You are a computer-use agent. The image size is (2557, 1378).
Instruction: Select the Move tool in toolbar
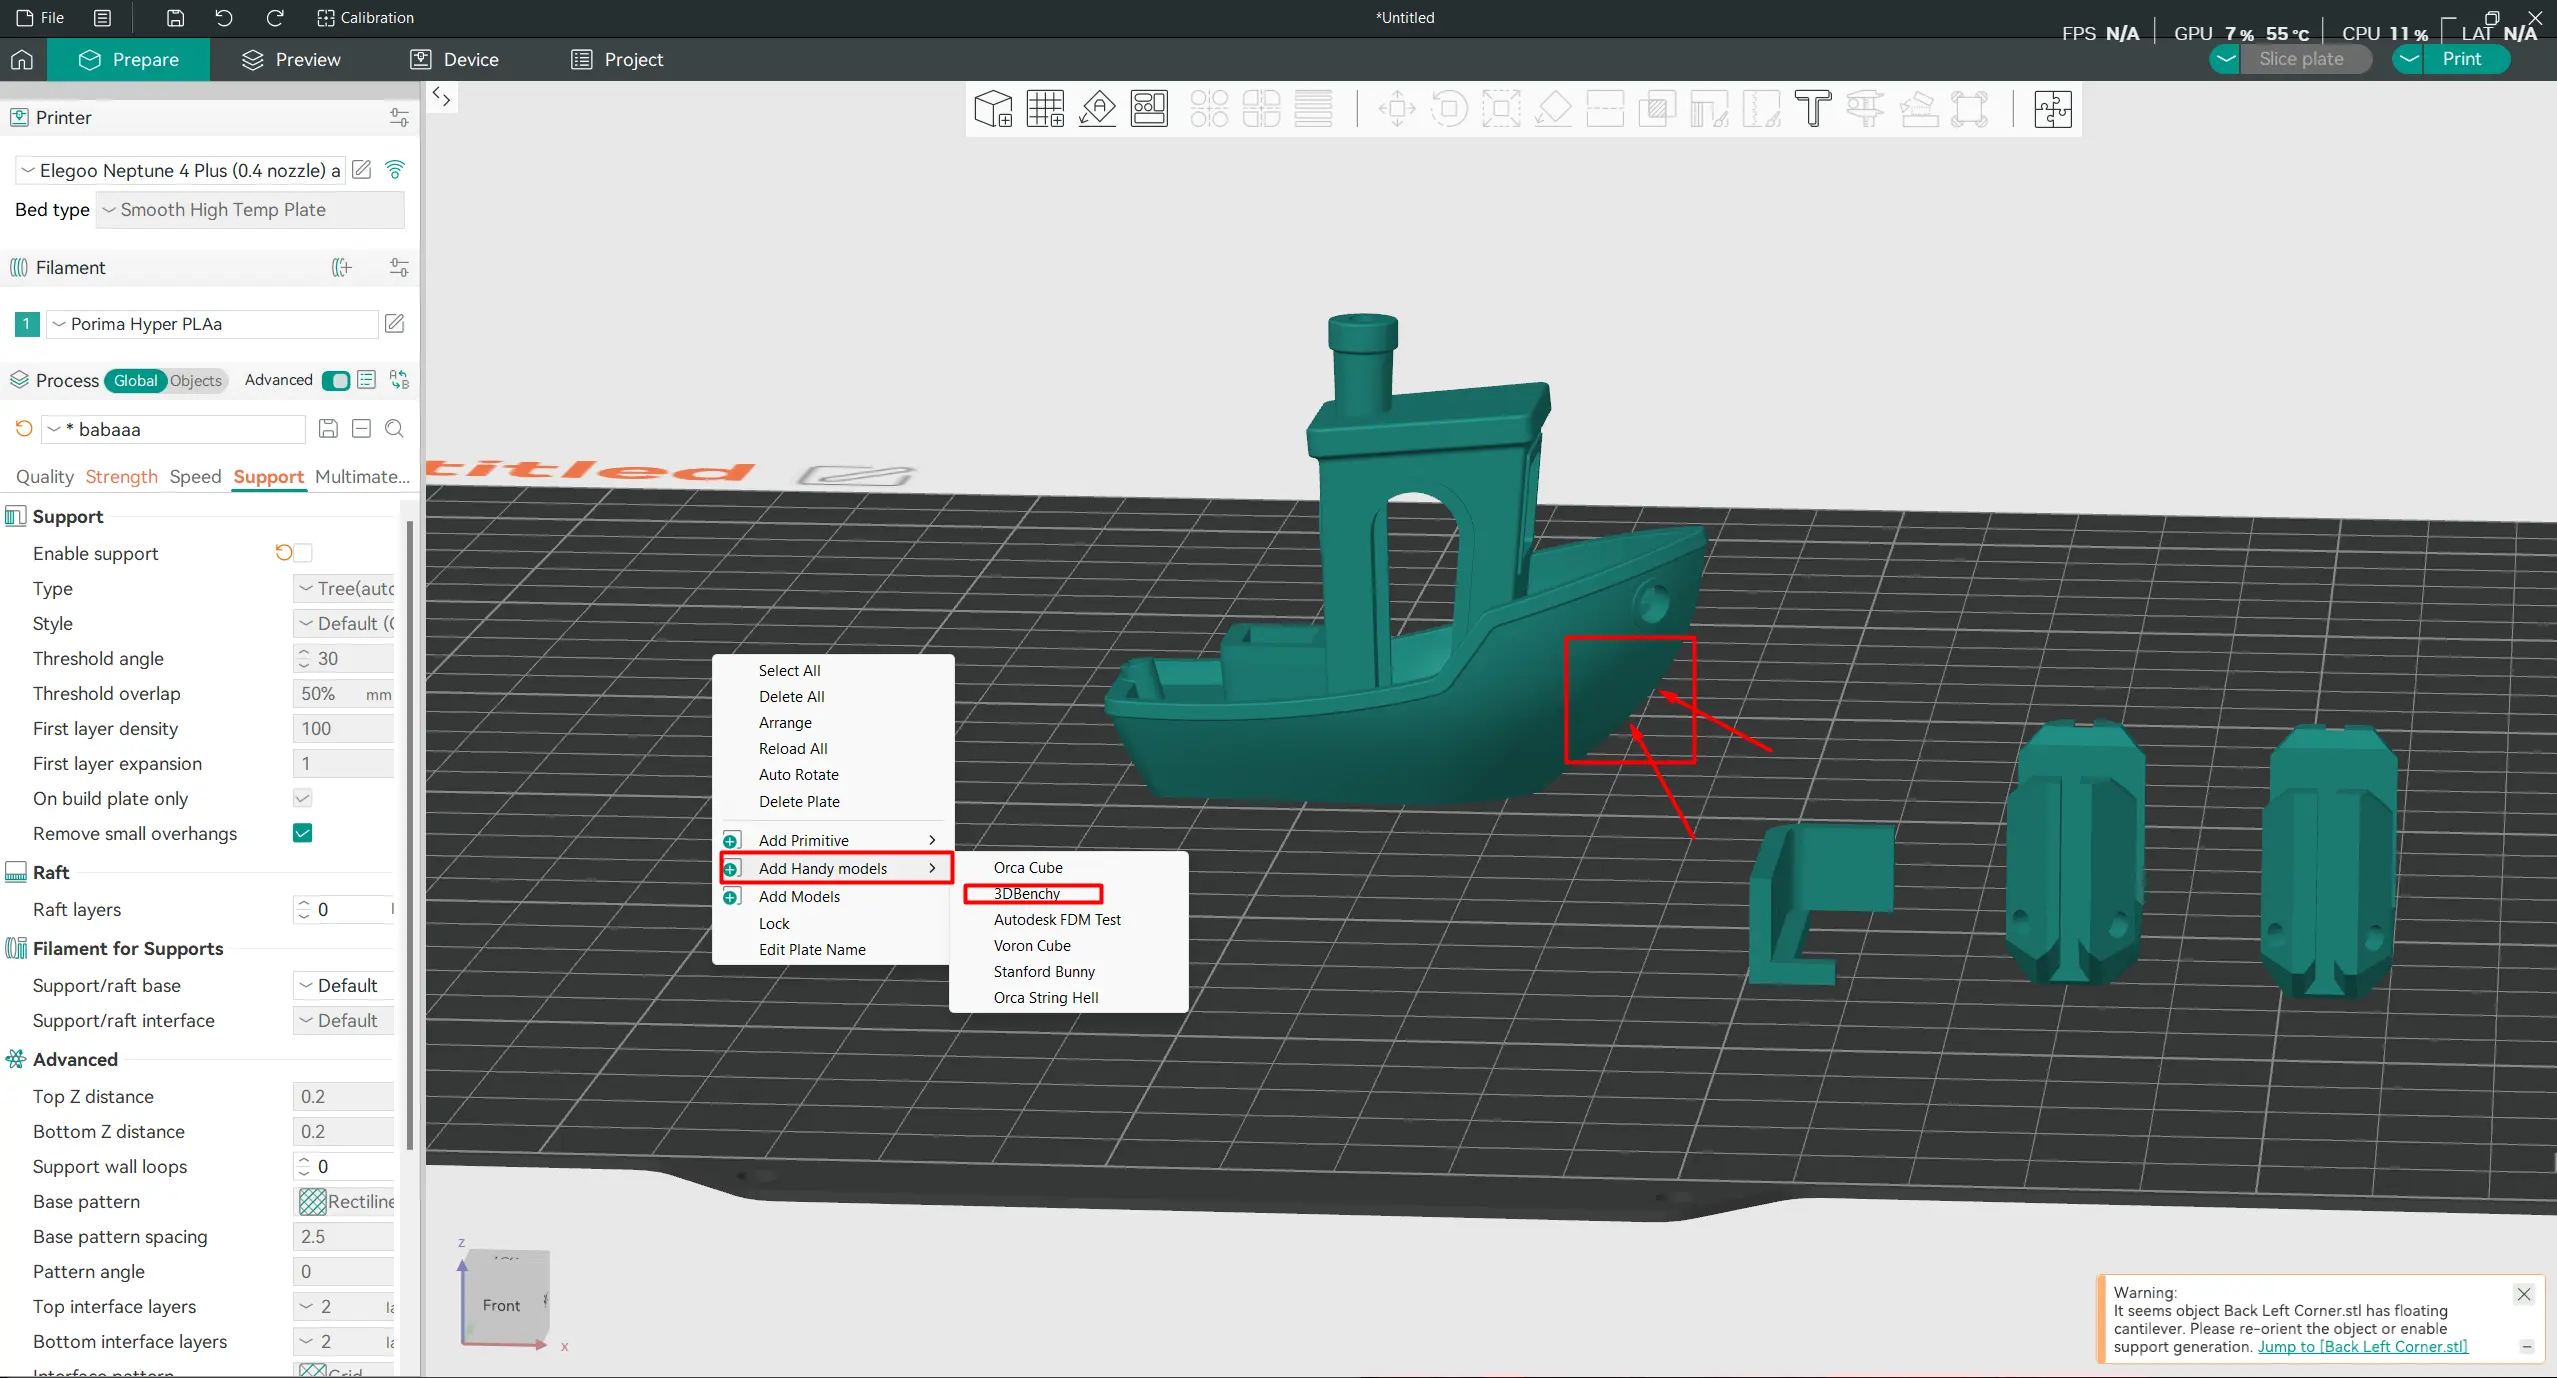(1397, 109)
